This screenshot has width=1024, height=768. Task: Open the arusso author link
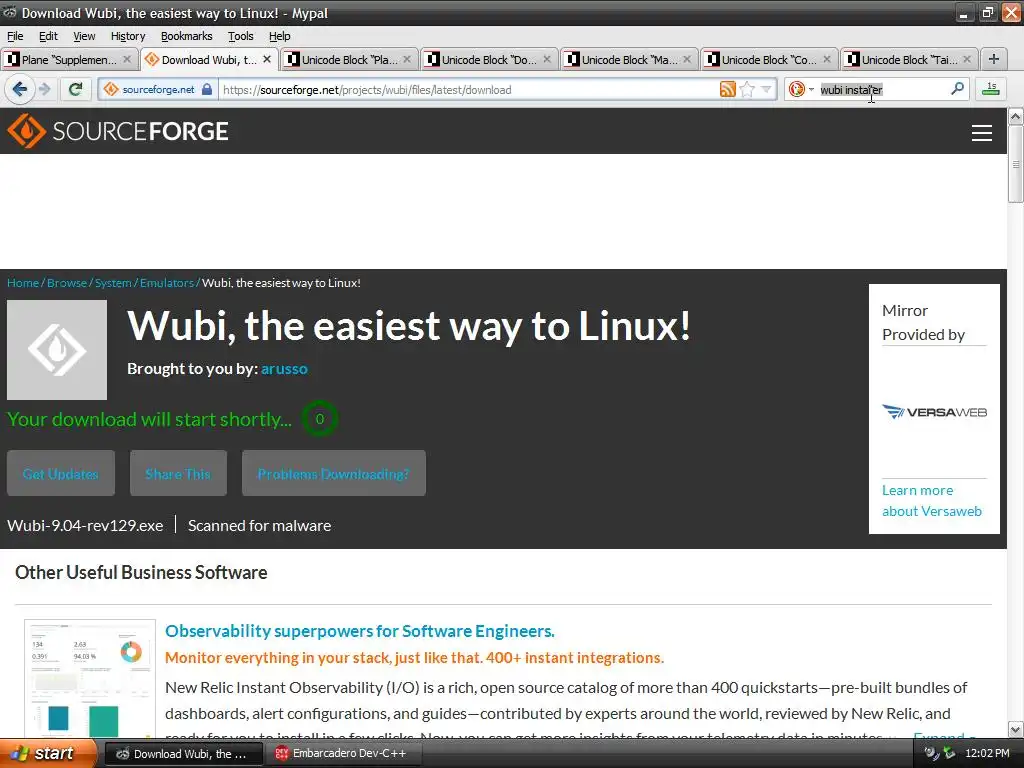284,369
